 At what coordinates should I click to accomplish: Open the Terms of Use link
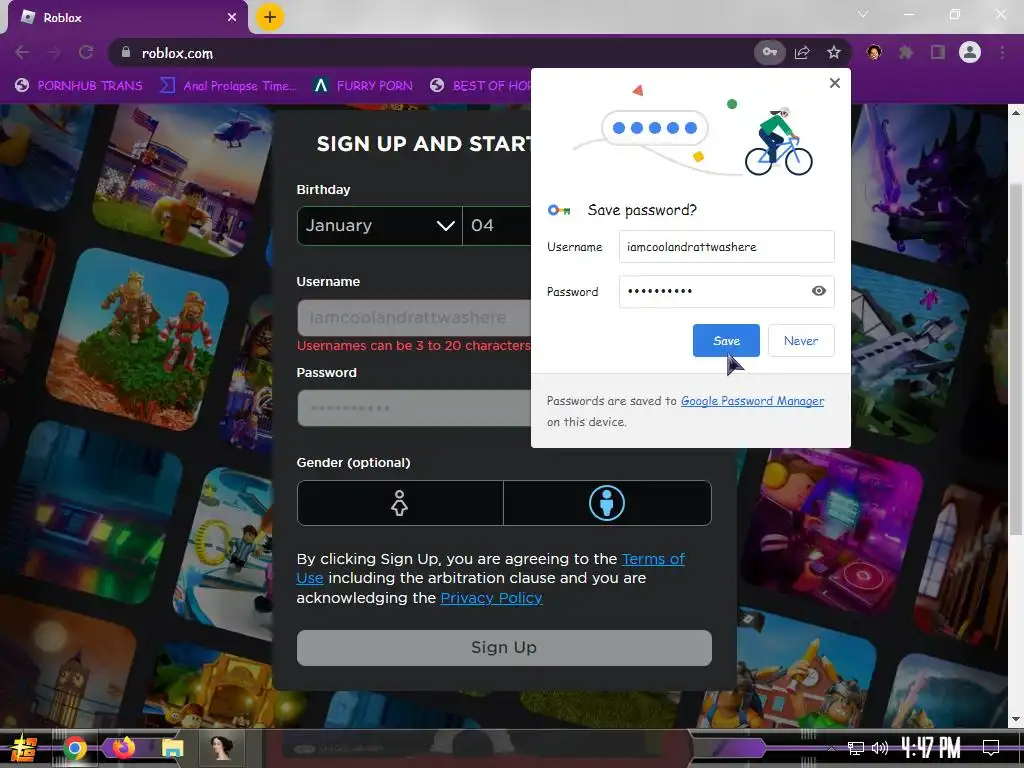(x=653, y=559)
